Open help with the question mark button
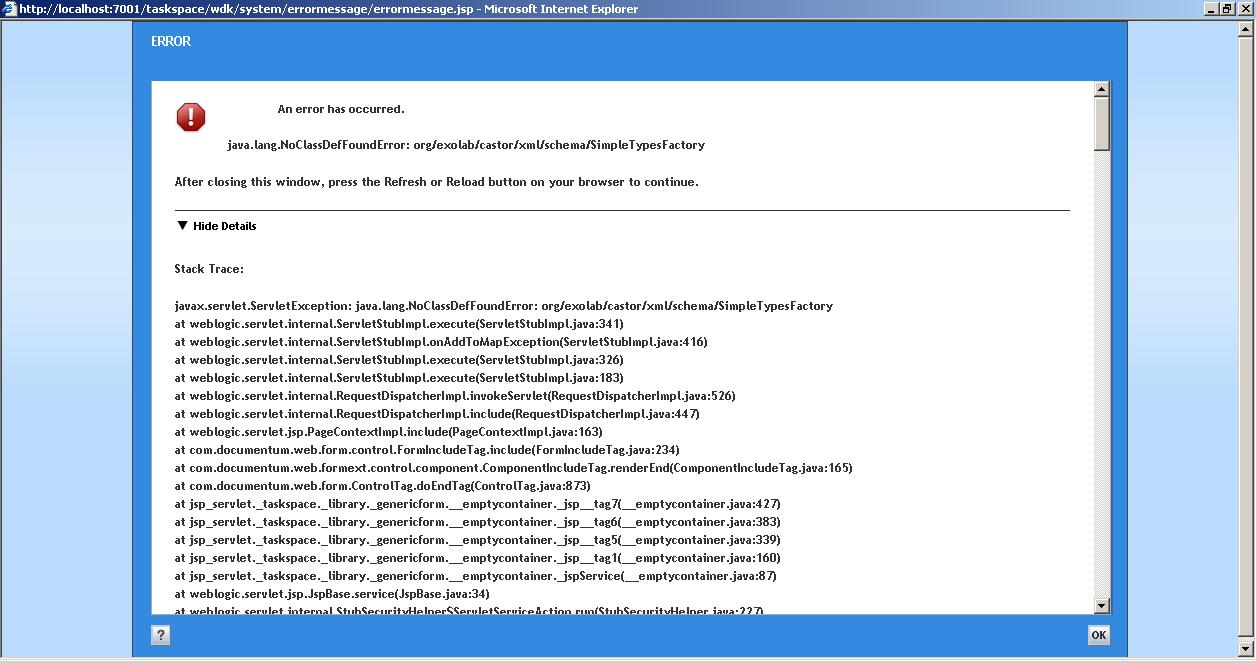1256x663 pixels. (x=161, y=635)
